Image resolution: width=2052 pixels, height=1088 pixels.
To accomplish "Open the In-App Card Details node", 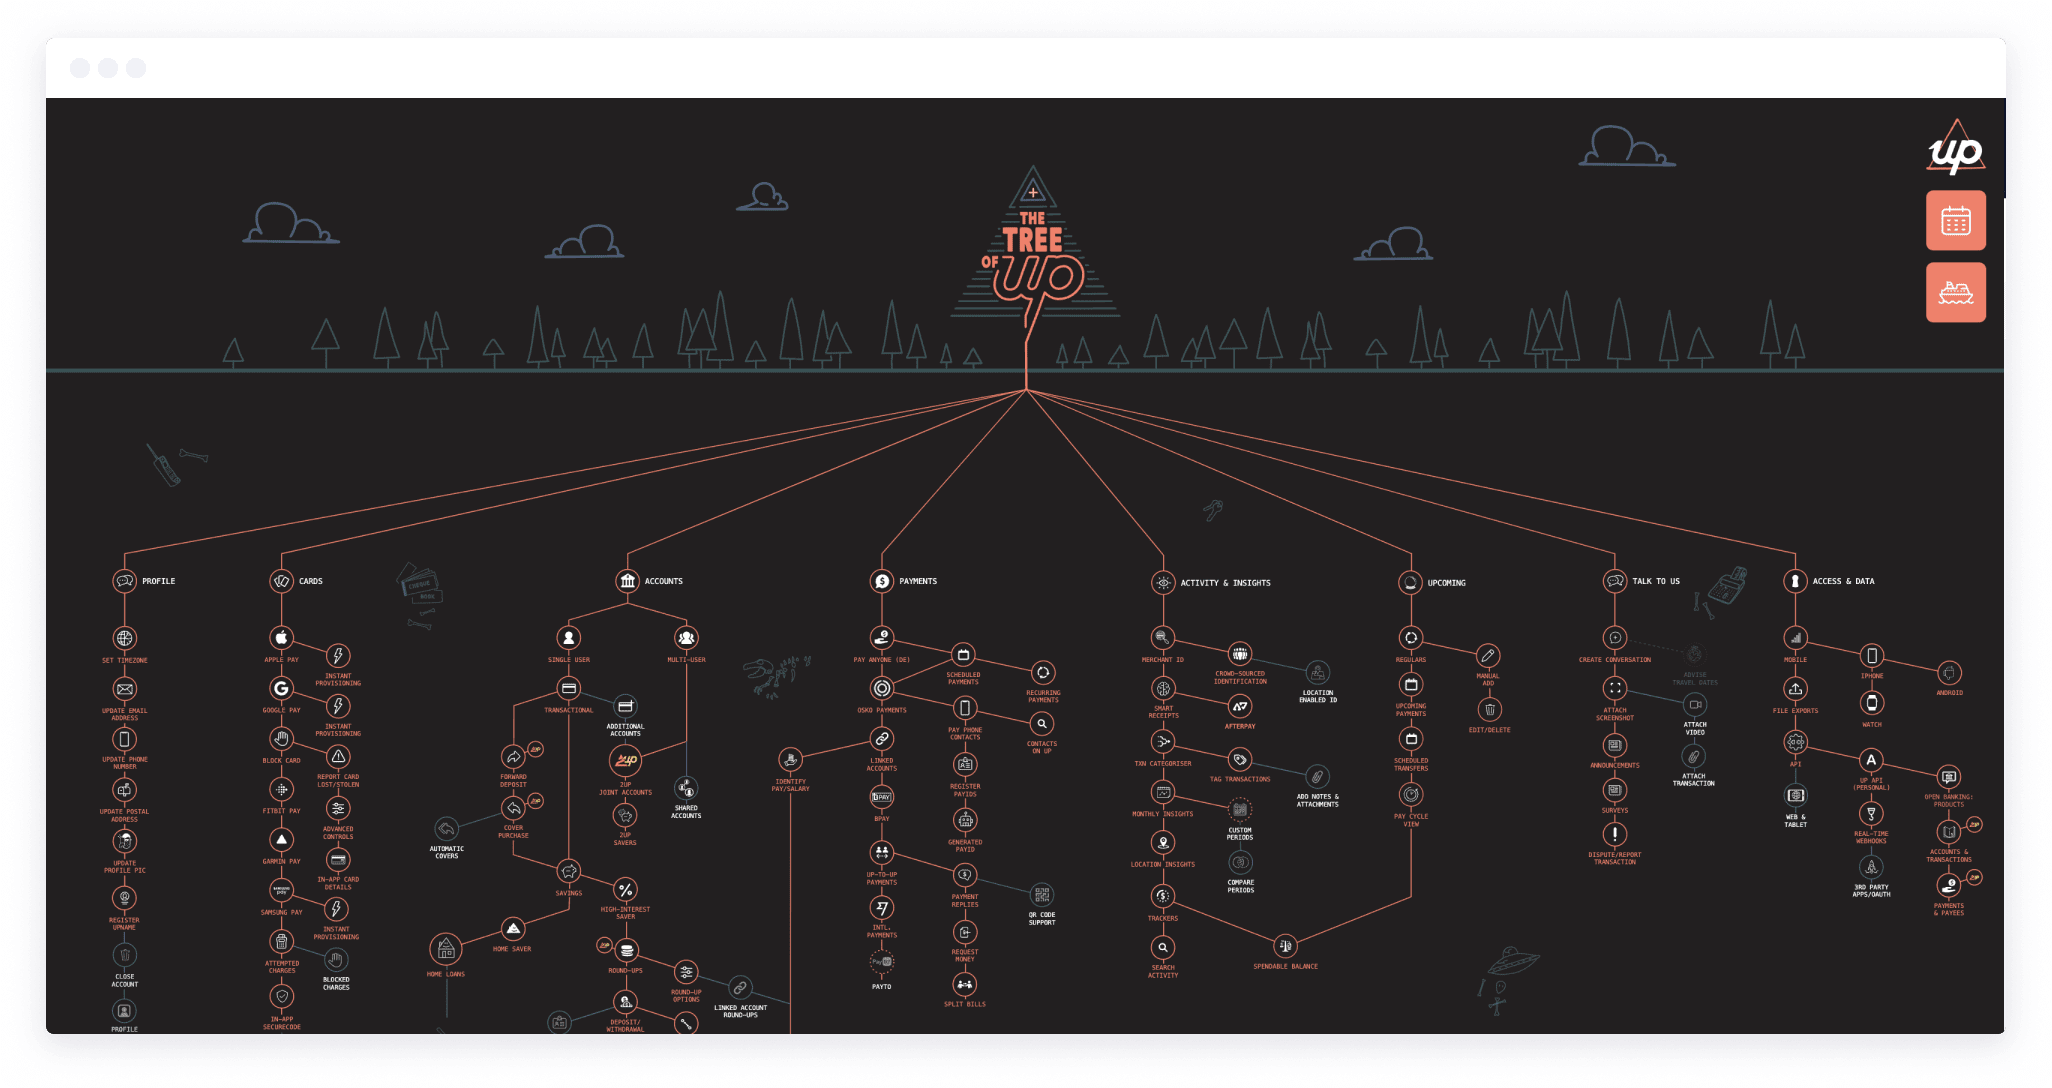I will 338,860.
